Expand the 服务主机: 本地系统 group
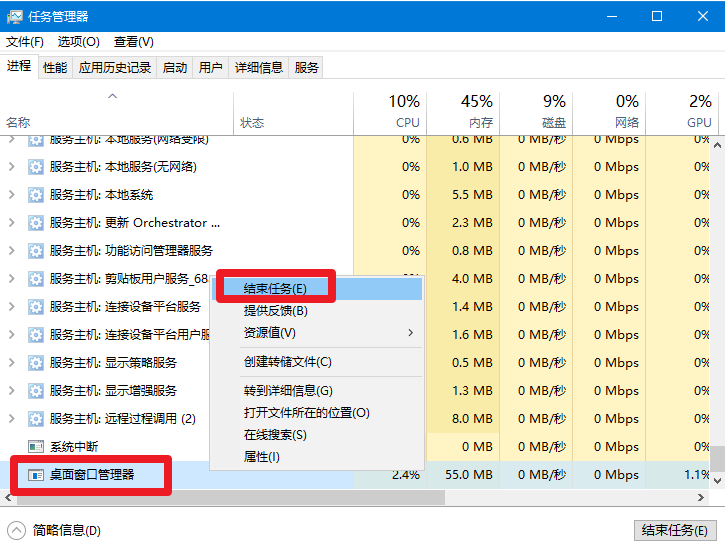This screenshot has width=727, height=556. (12, 195)
